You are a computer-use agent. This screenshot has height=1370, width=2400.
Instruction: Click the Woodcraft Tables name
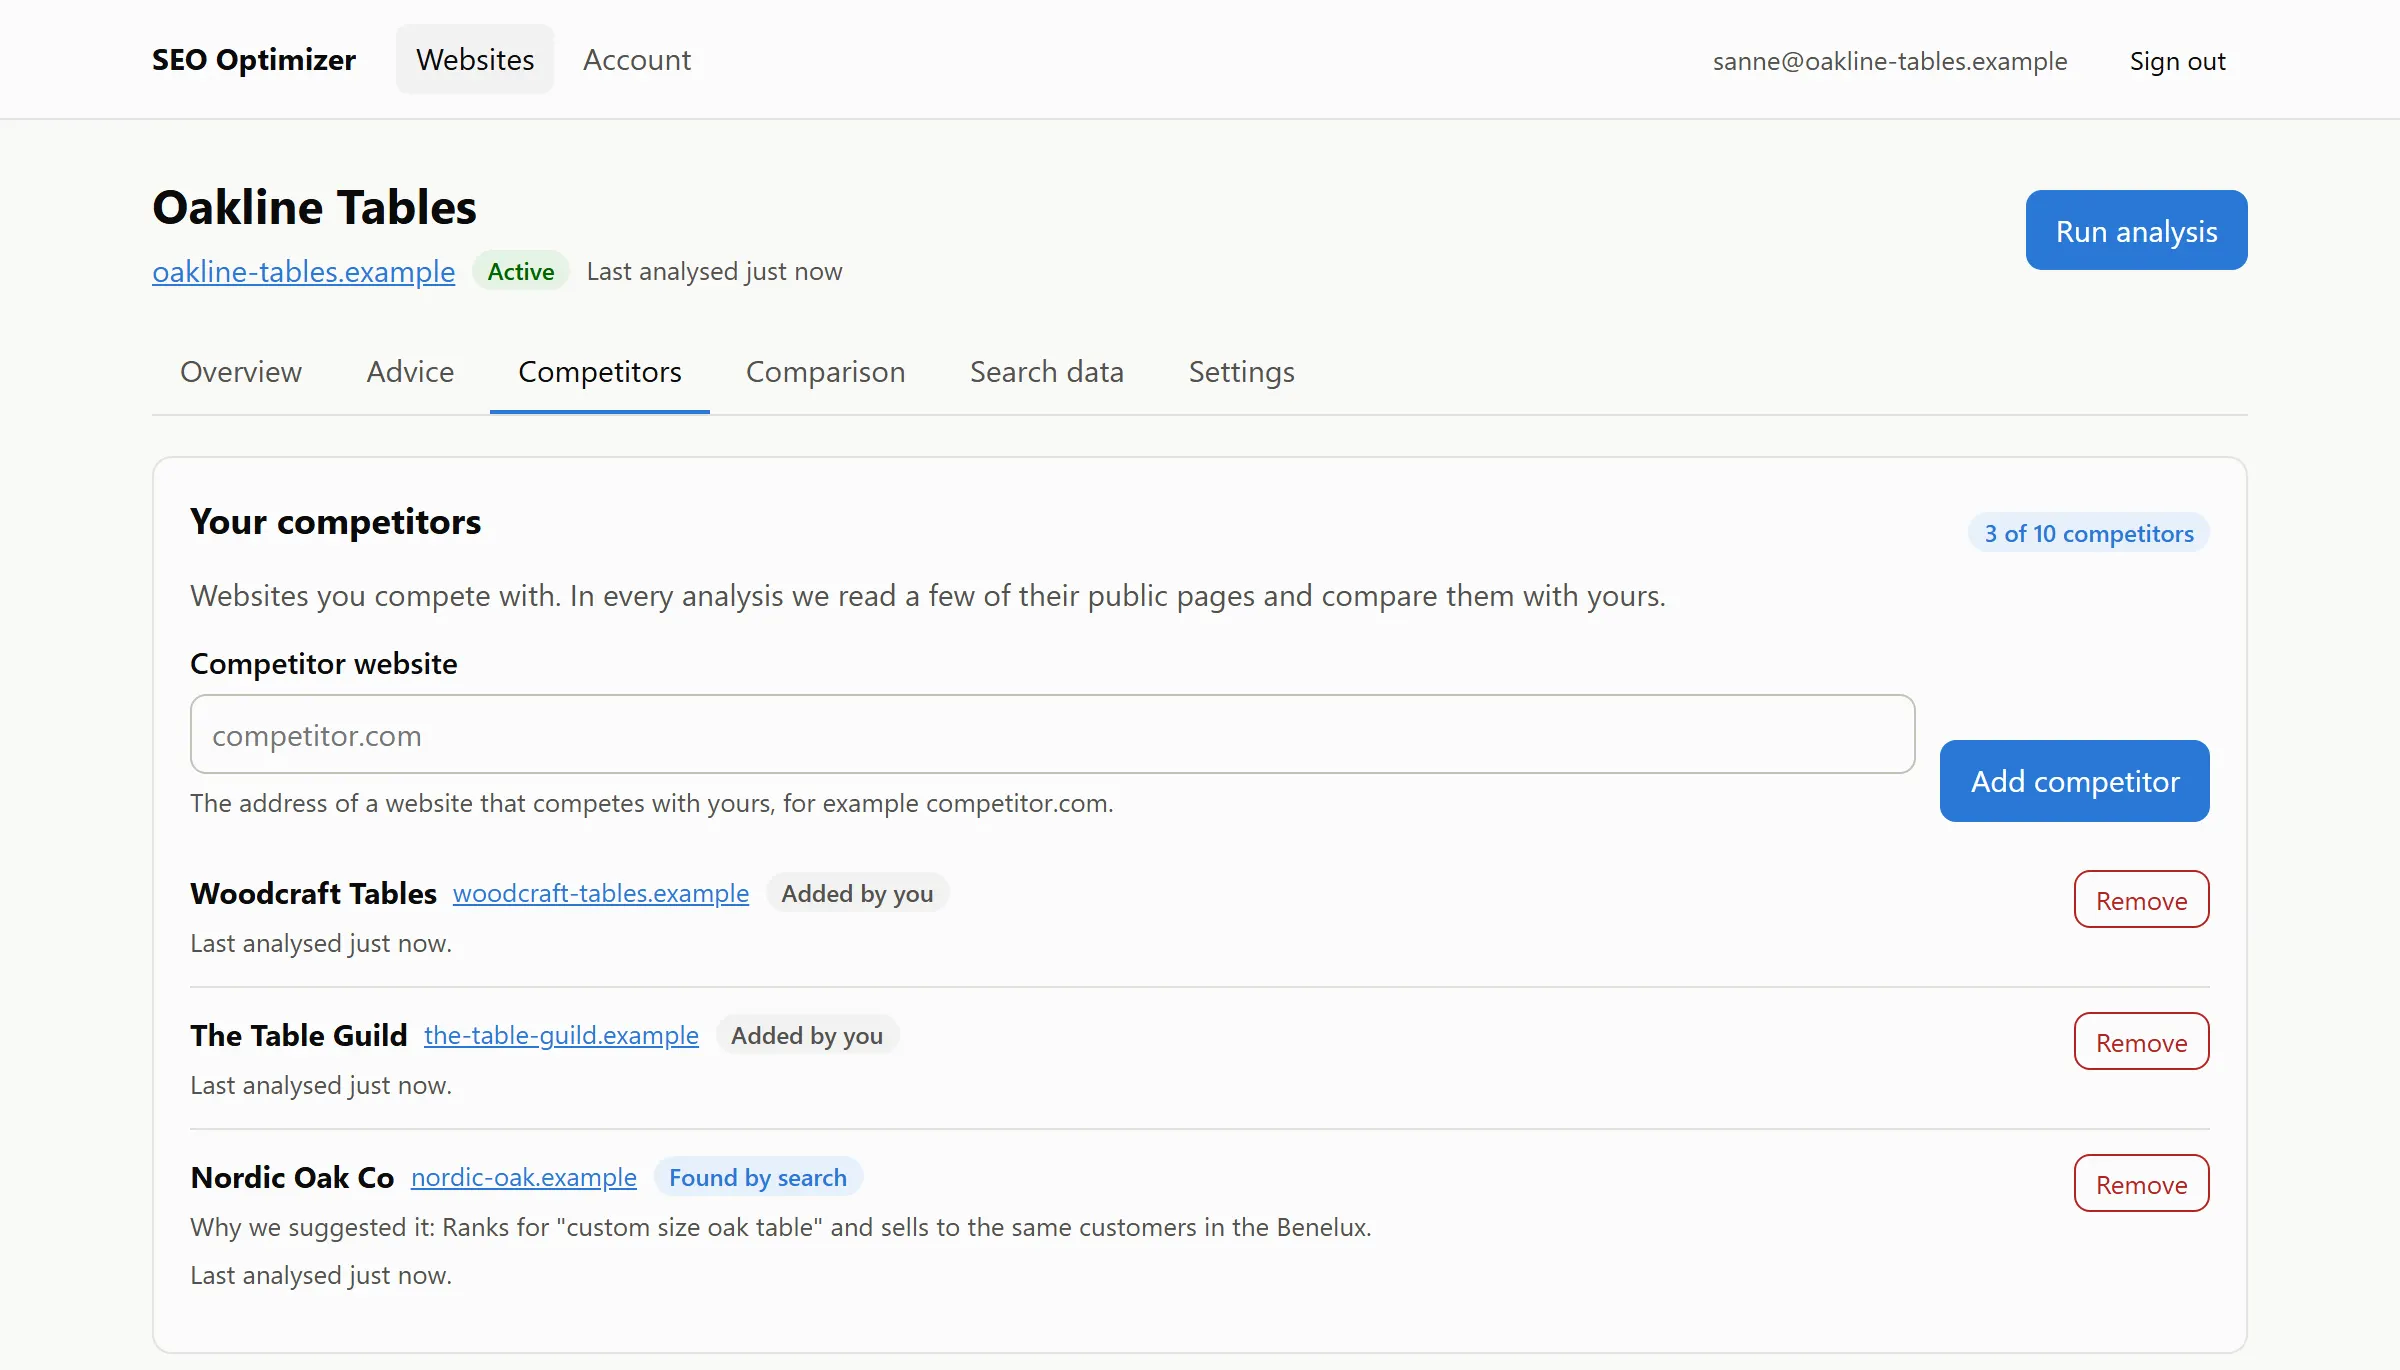314,893
